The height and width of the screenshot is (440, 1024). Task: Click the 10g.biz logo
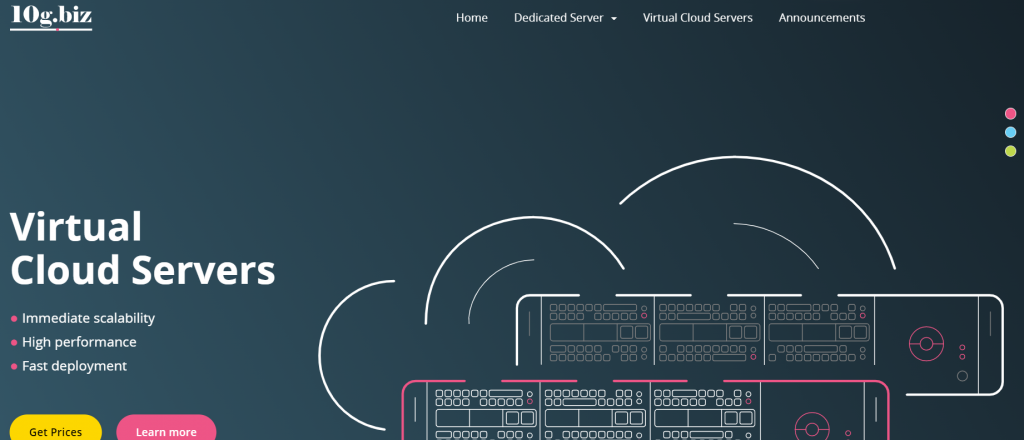51,16
